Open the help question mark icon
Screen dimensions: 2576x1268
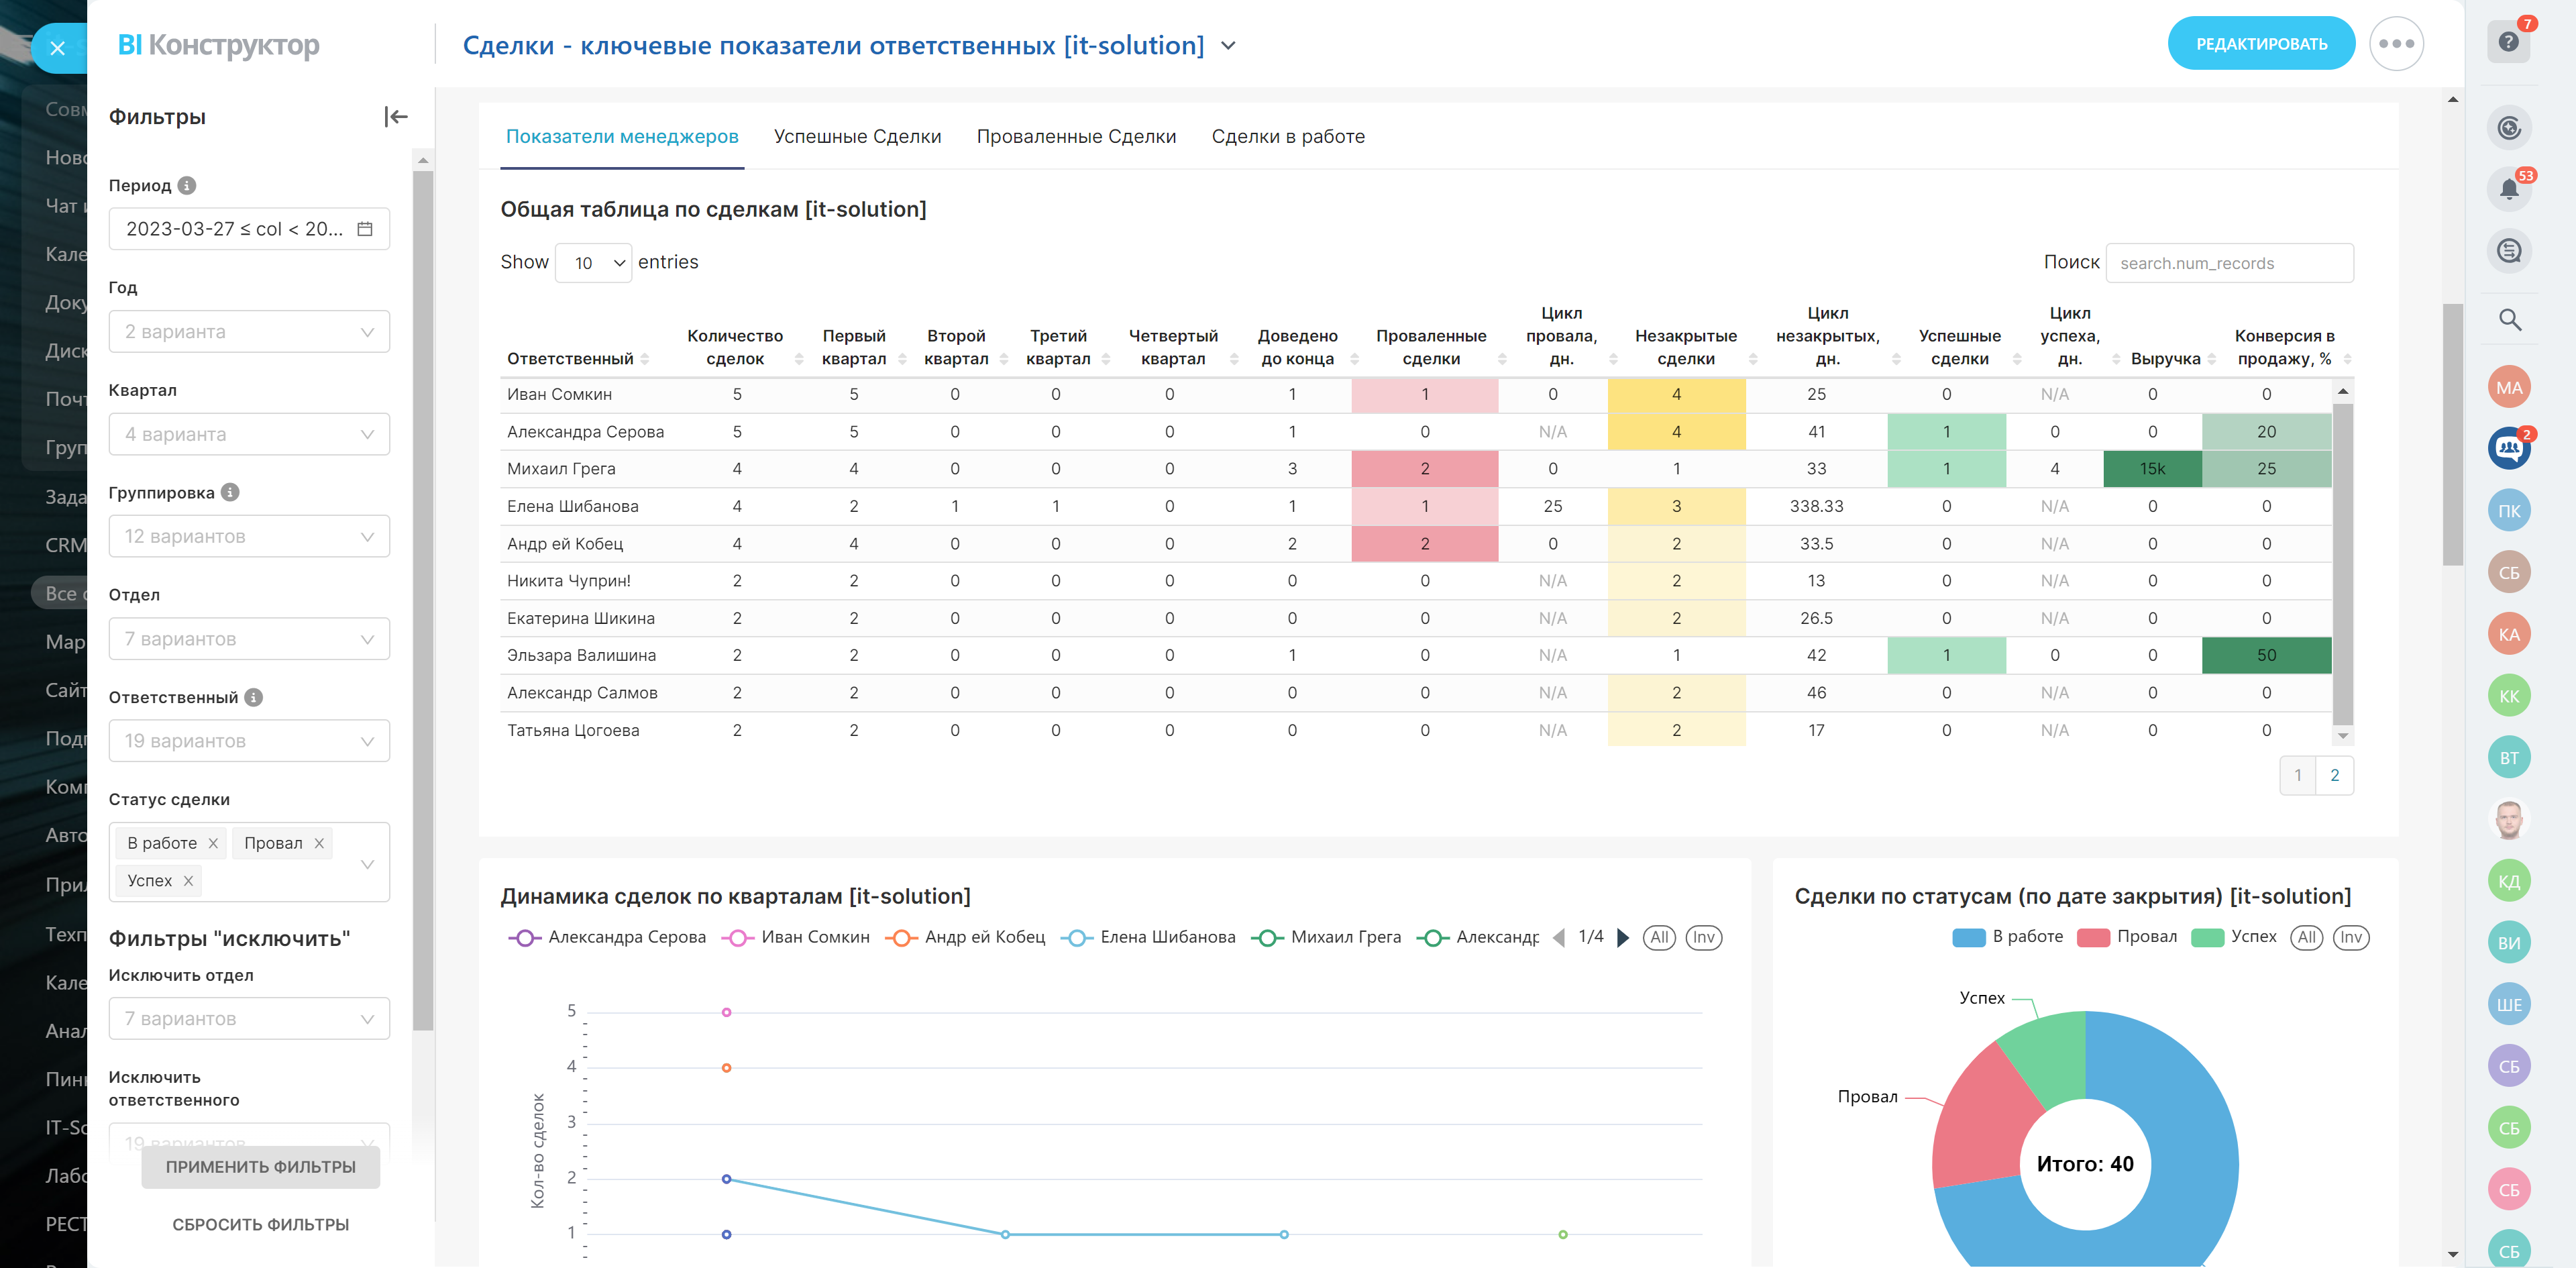(x=2507, y=42)
